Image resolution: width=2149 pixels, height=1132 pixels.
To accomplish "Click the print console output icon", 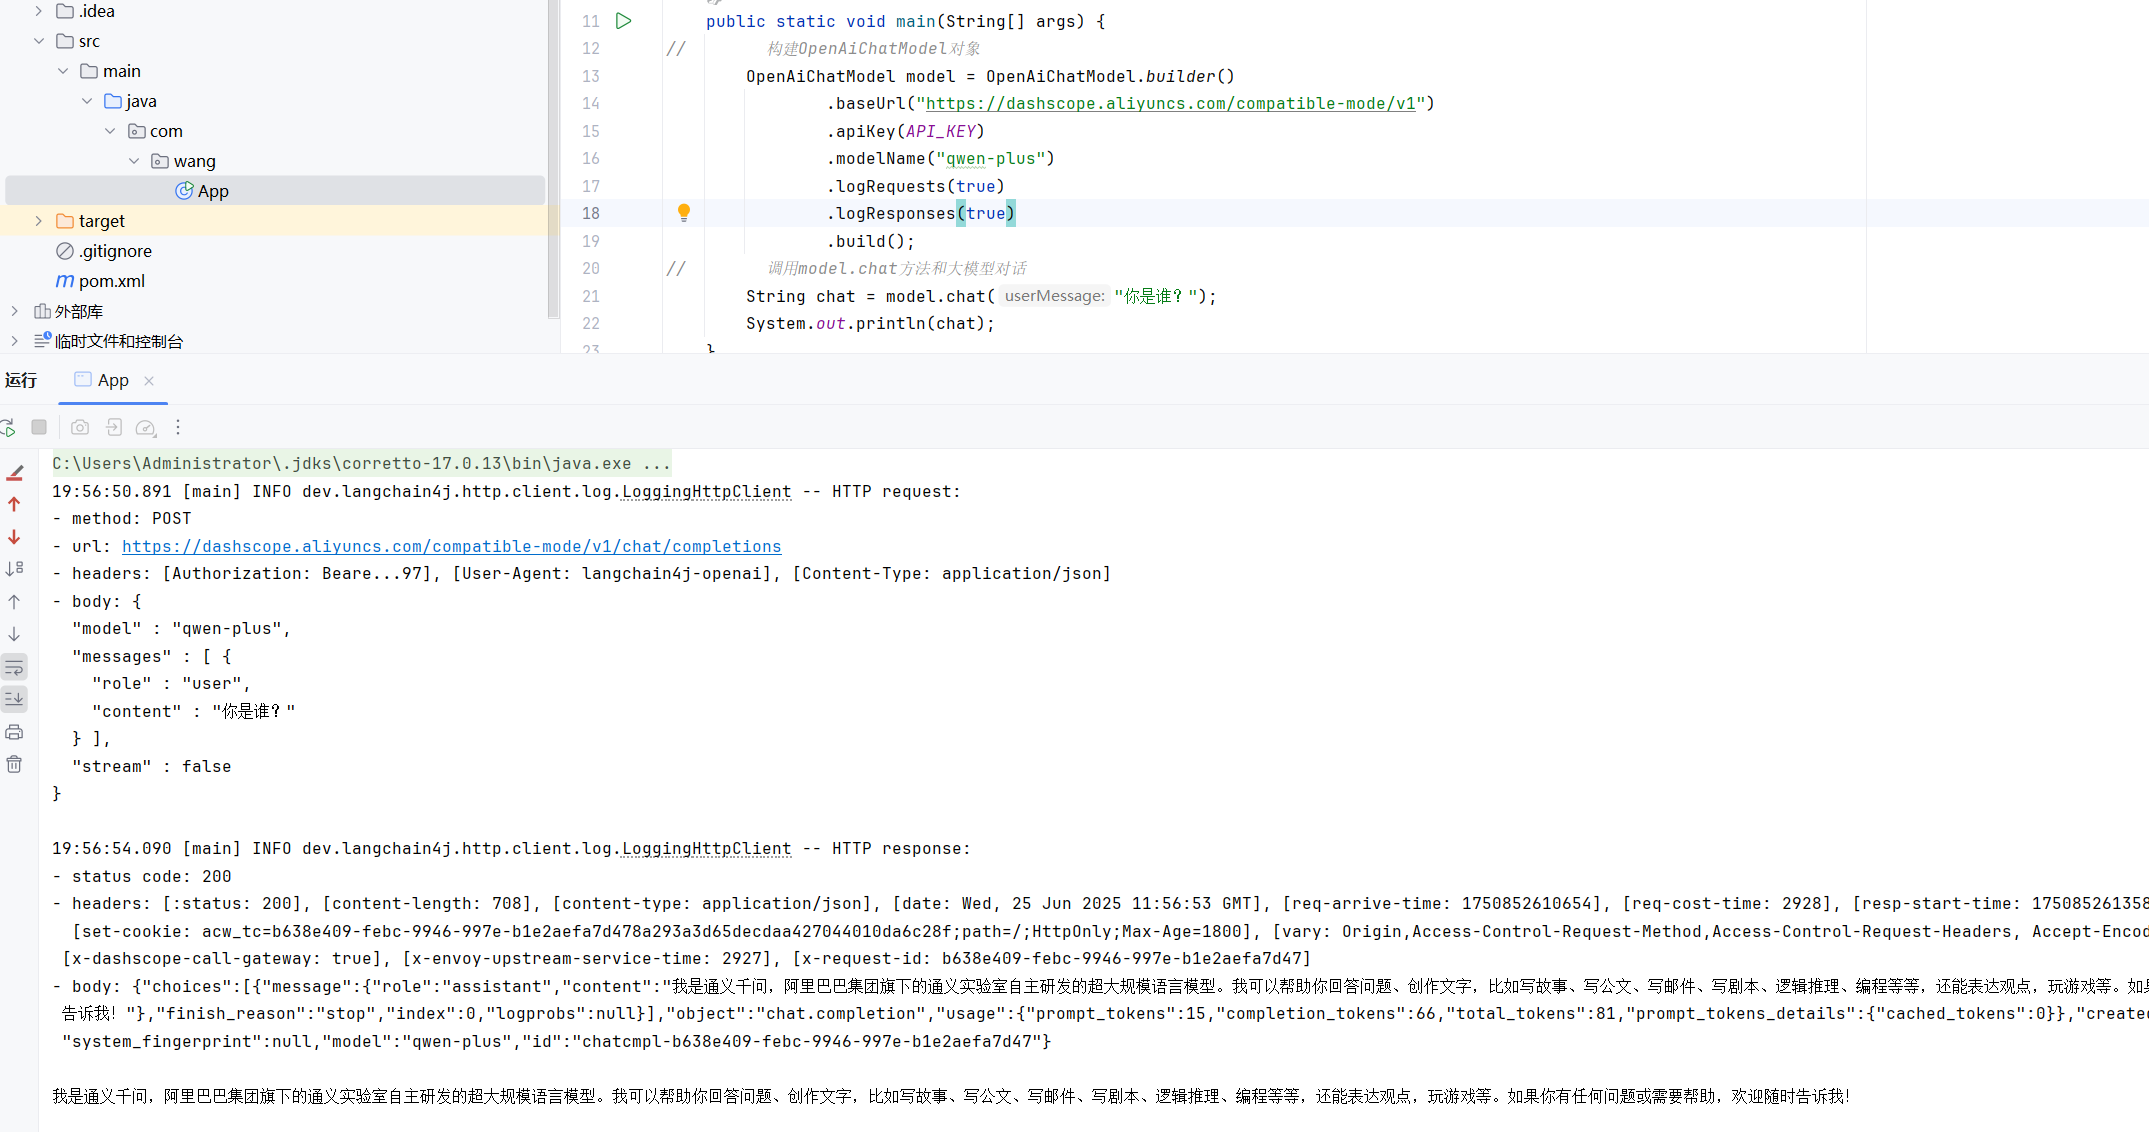I will pos(14,732).
